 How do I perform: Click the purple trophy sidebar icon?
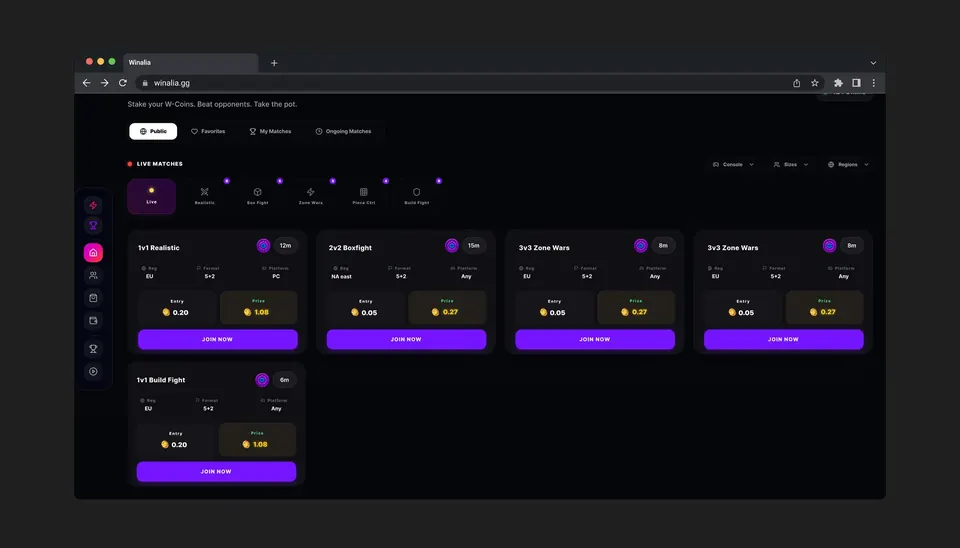[x=93, y=225]
